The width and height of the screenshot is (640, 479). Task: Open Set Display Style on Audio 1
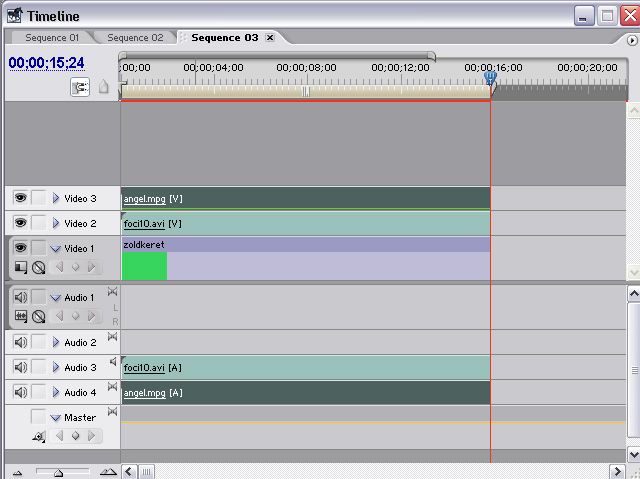coord(20,316)
